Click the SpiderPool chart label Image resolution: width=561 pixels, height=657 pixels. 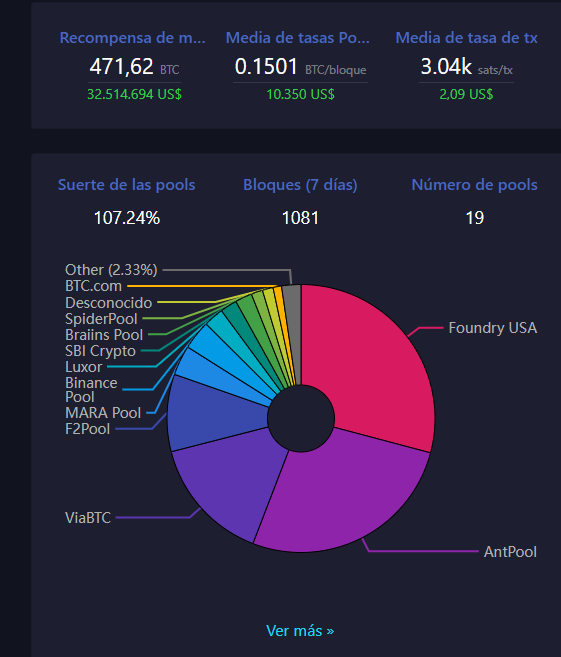click(101, 319)
